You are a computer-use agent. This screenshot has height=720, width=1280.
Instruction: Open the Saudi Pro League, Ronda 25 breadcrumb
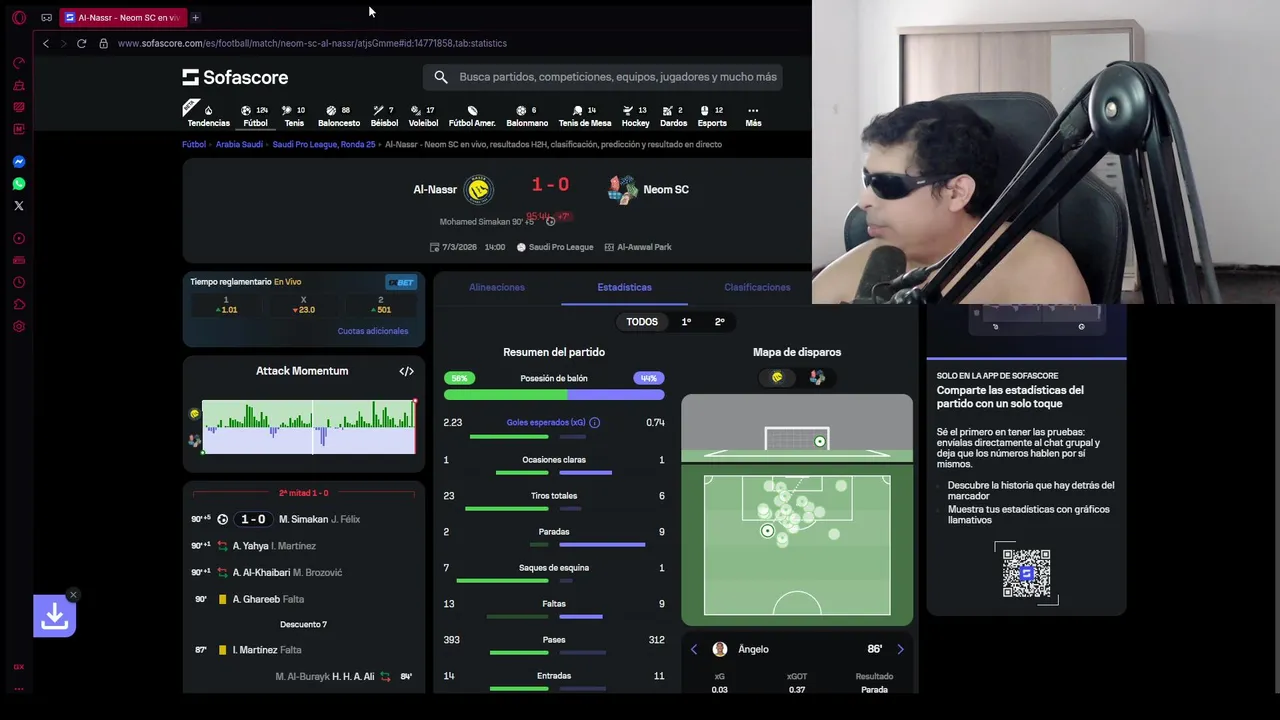pos(324,144)
